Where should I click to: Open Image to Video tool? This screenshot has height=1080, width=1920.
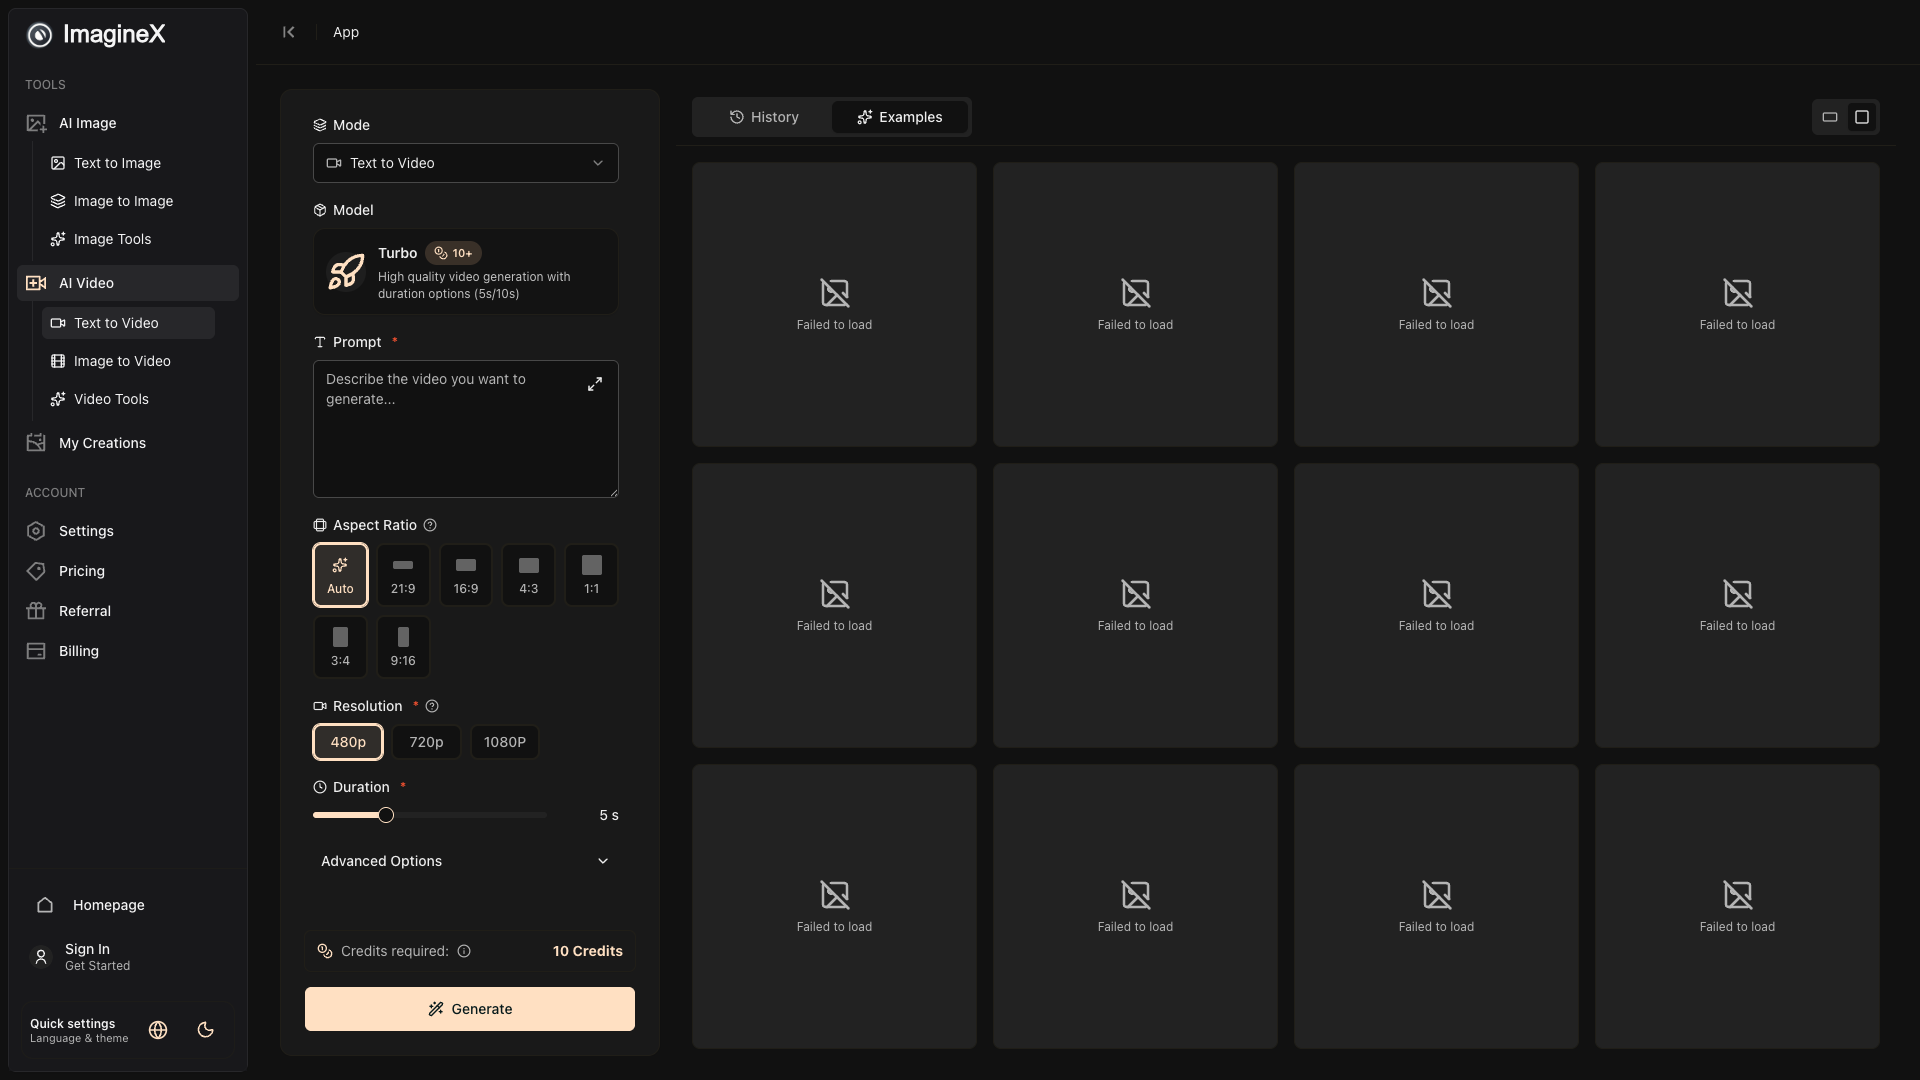click(x=128, y=361)
